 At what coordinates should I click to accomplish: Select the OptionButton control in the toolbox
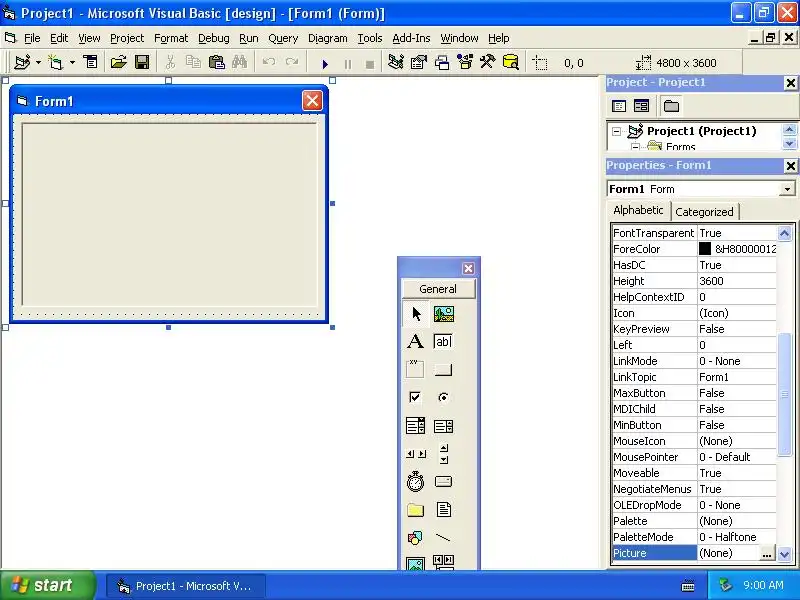tap(443, 397)
